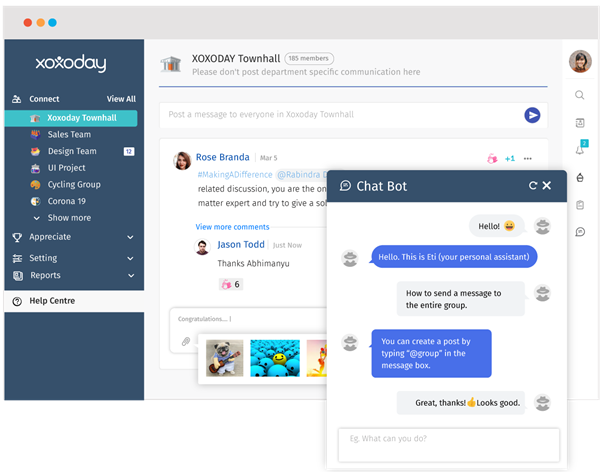Screen dimensions: 602x472
Task: Click the Setting sliders icon
Action: click(x=17, y=258)
